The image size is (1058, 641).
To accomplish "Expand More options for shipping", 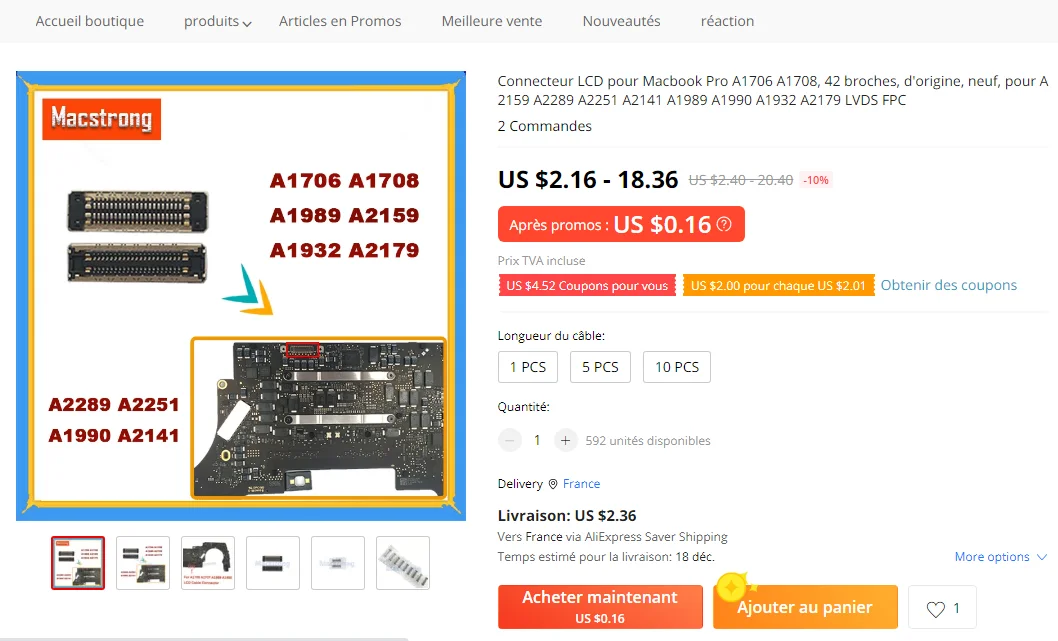I will coord(1001,557).
